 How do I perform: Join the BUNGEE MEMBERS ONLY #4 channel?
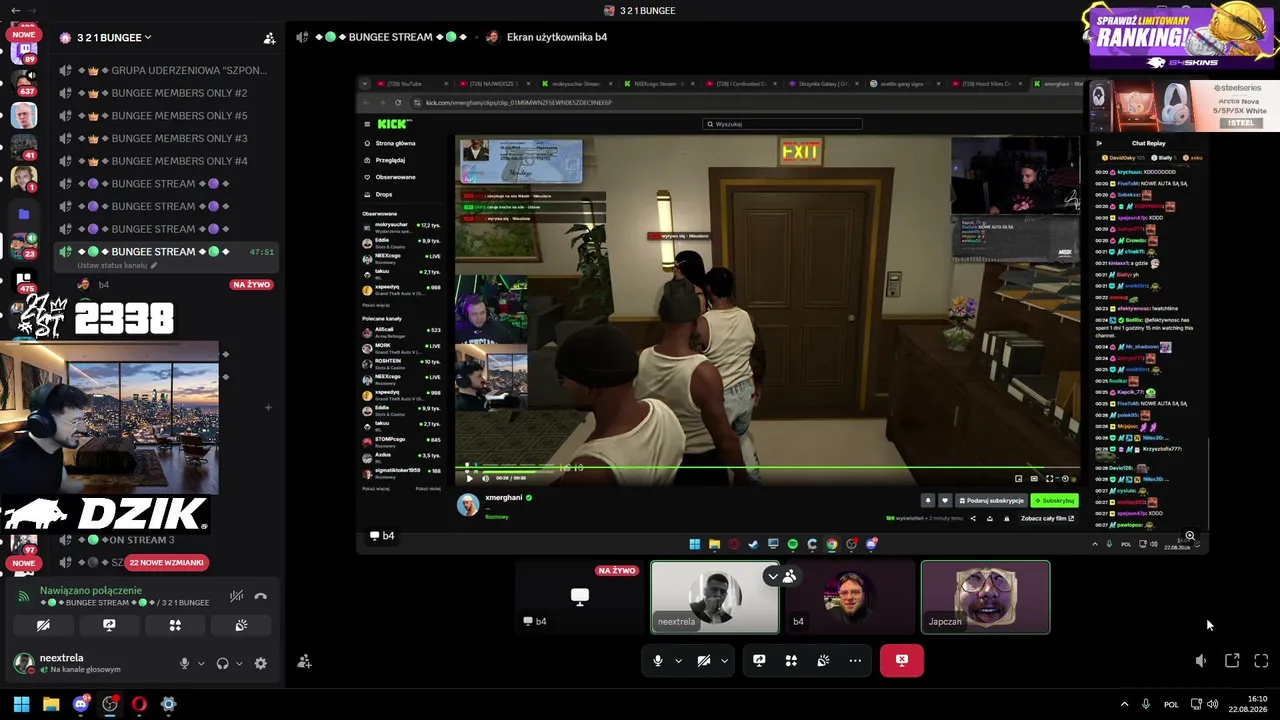click(164, 161)
